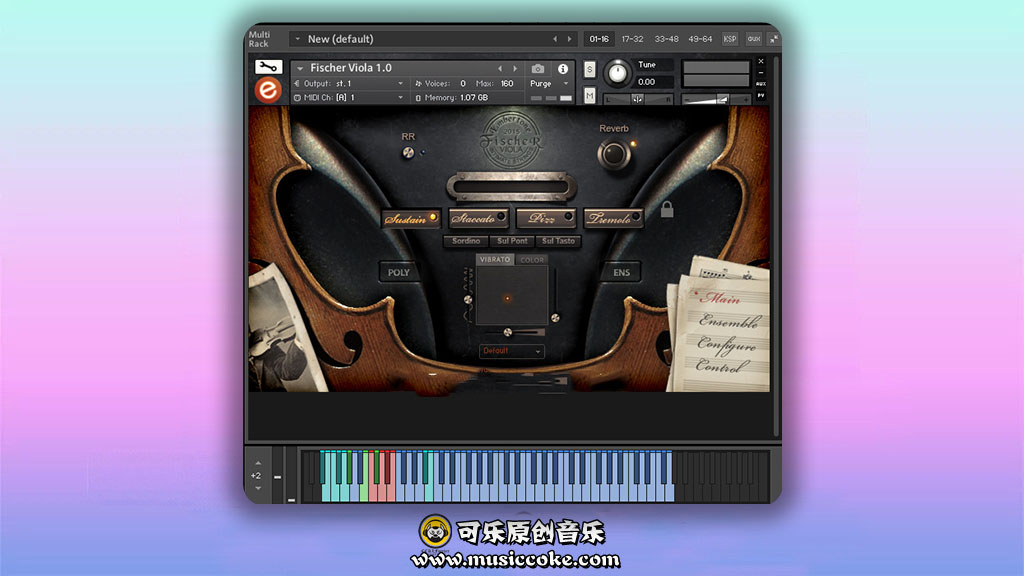Click the Tune value field showing 0.00

click(654, 82)
